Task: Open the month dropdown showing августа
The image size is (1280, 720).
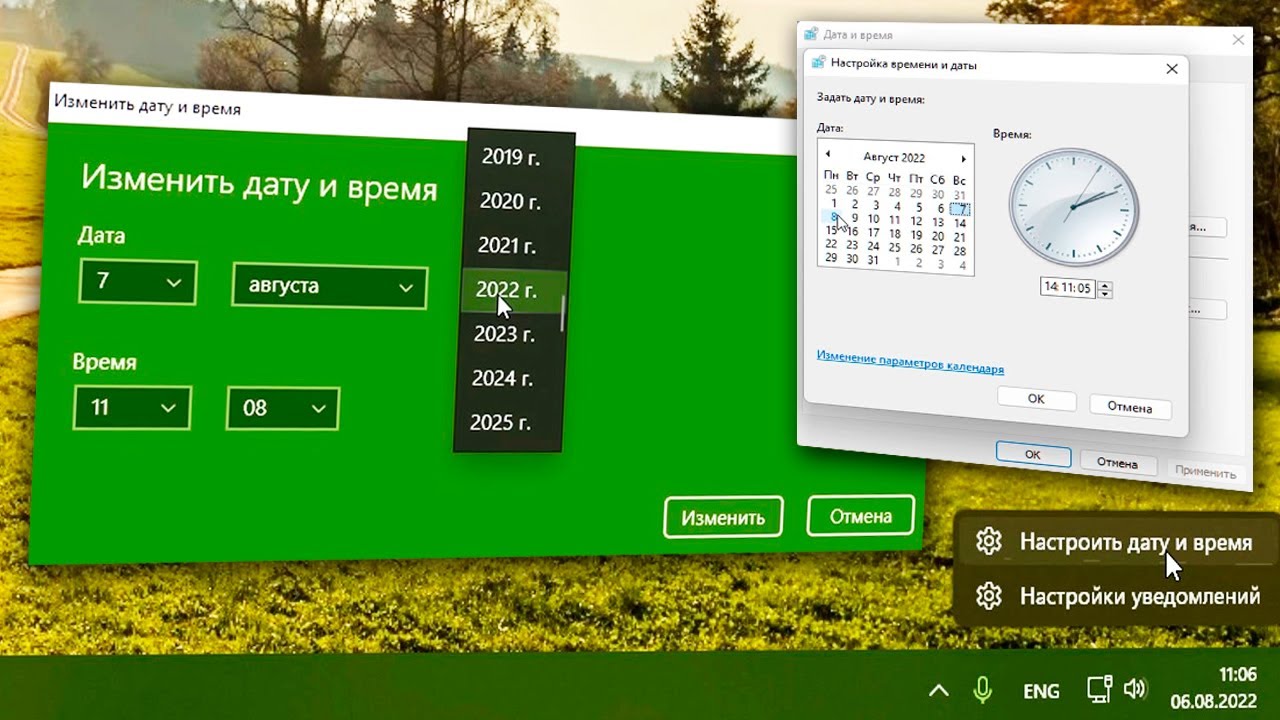Action: point(329,286)
